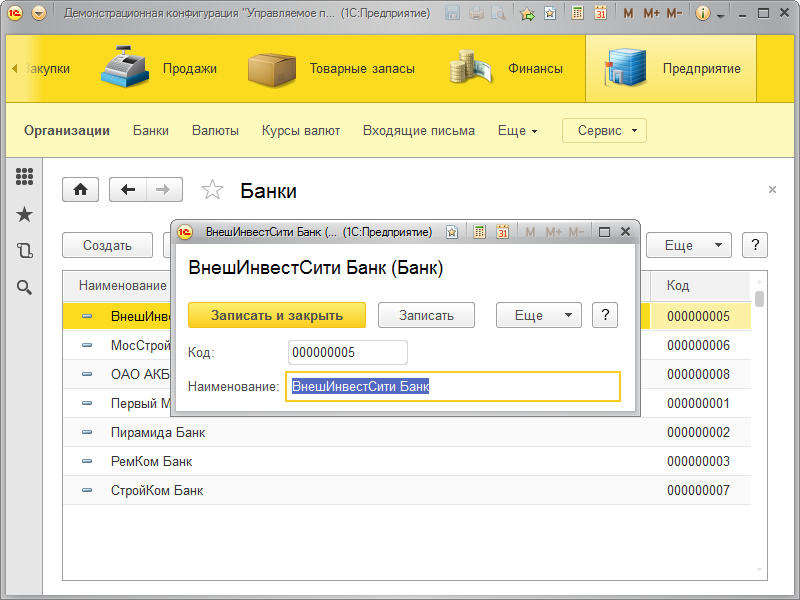Viewport: 800px width, 600px height.
Task: Open History icon in left sidebar
Action: click(x=25, y=251)
